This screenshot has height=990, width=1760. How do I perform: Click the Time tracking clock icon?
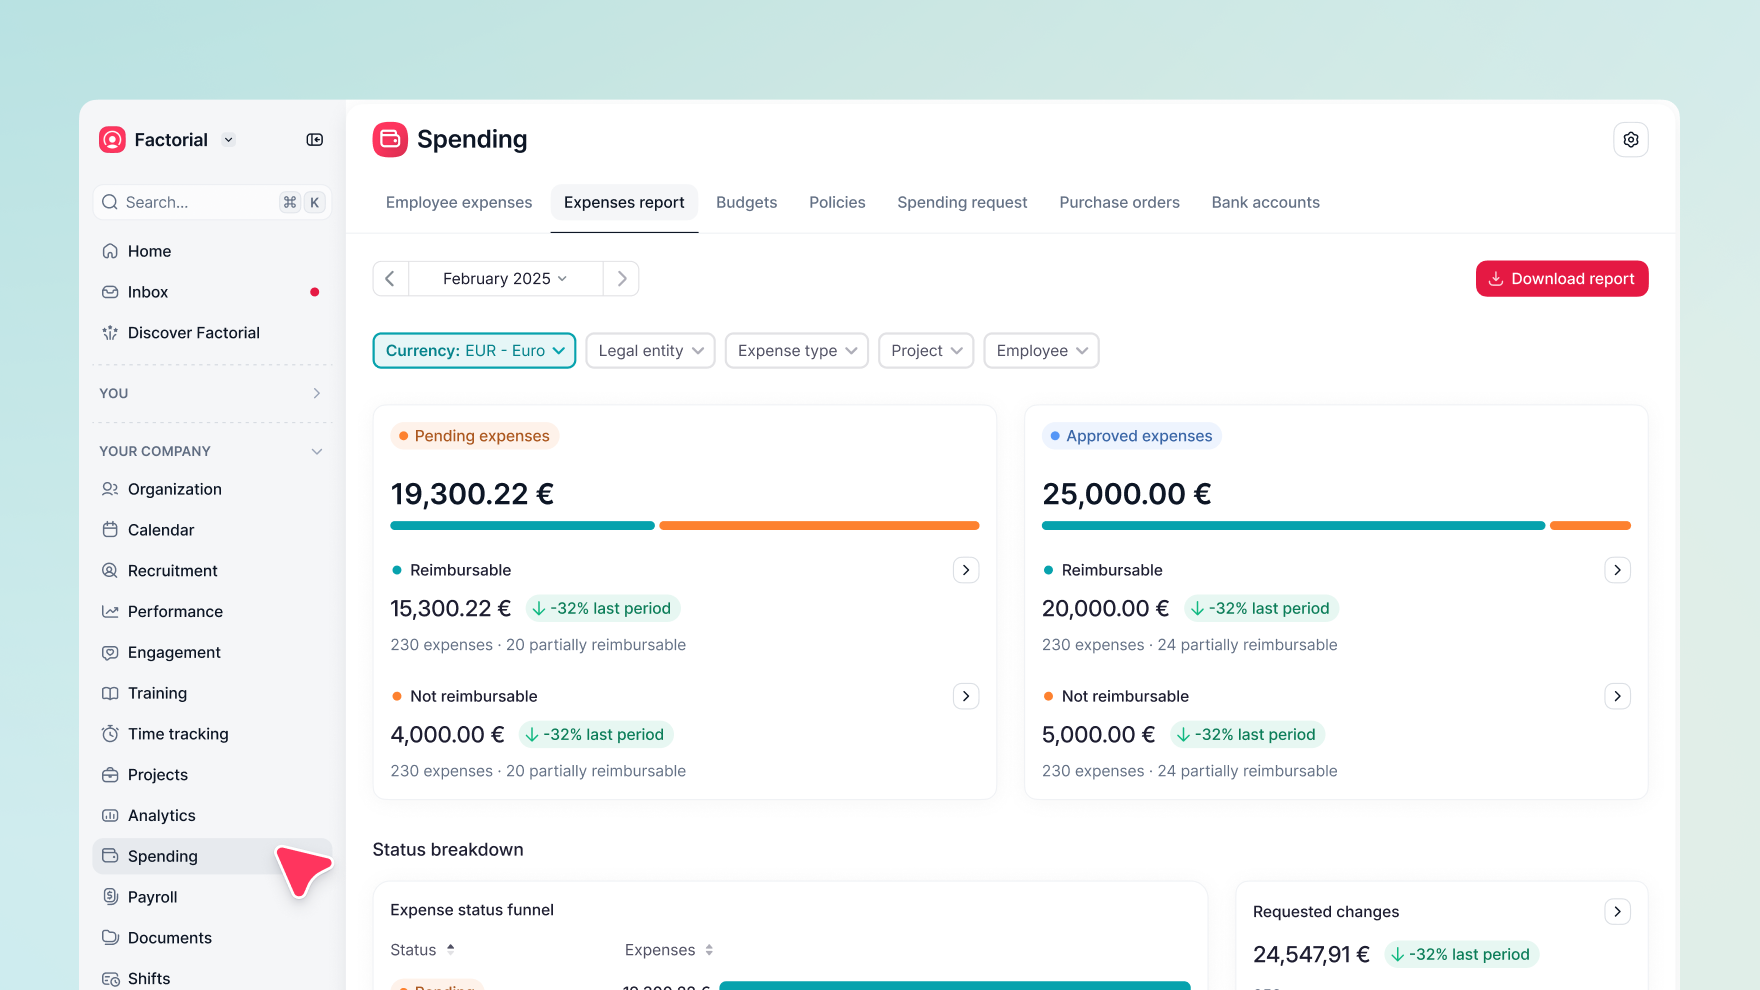coord(110,734)
